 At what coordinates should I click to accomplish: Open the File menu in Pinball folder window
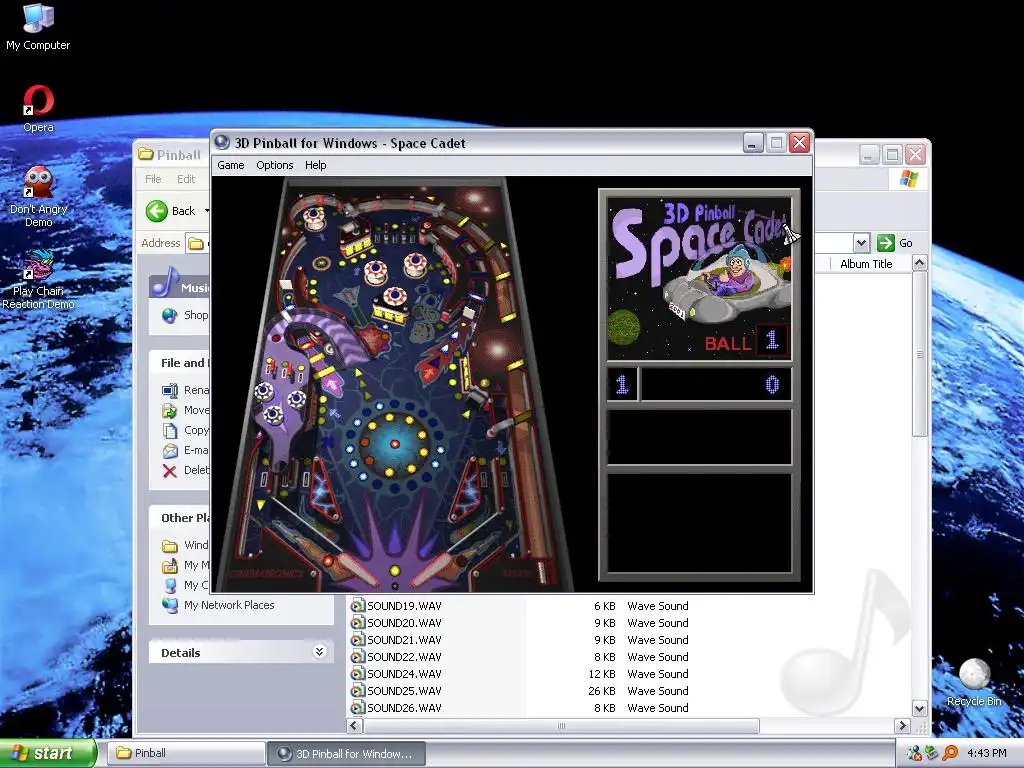coord(153,179)
